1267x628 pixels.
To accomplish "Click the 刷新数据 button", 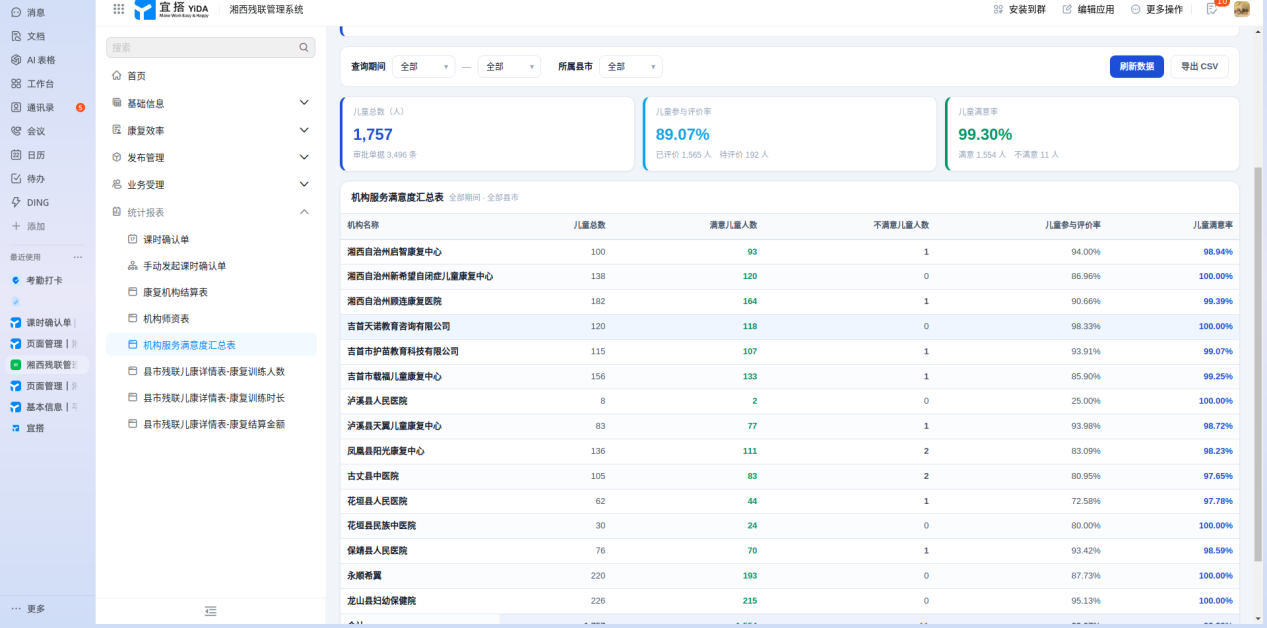I will click(x=1136, y=66).
